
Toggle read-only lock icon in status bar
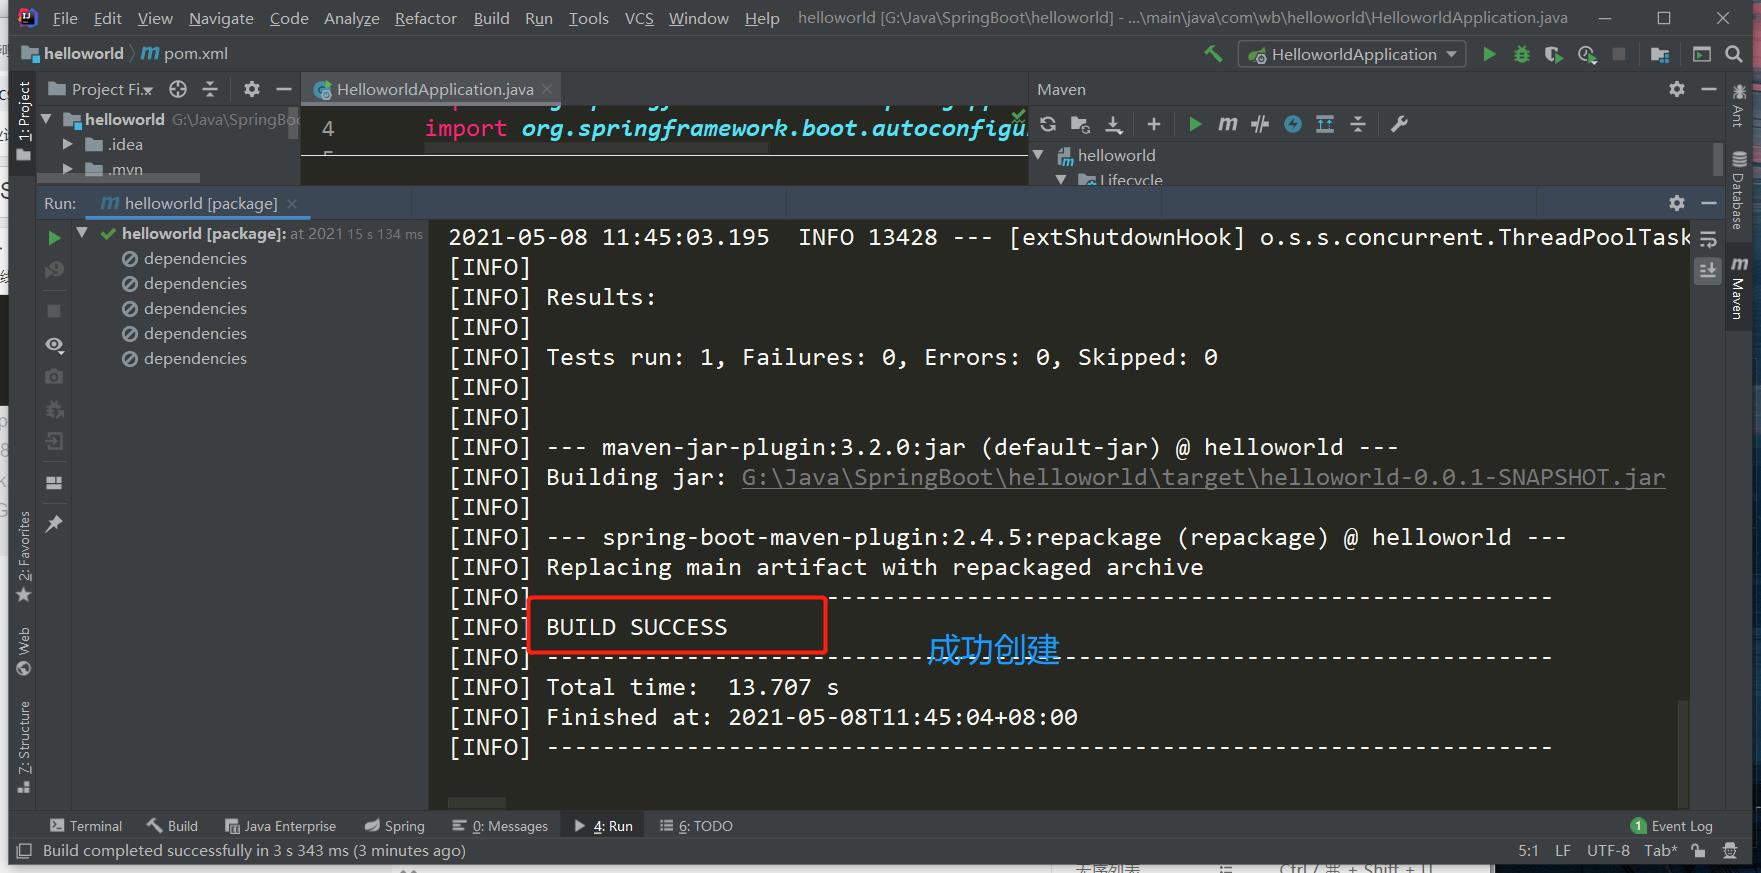(1698, 851)
